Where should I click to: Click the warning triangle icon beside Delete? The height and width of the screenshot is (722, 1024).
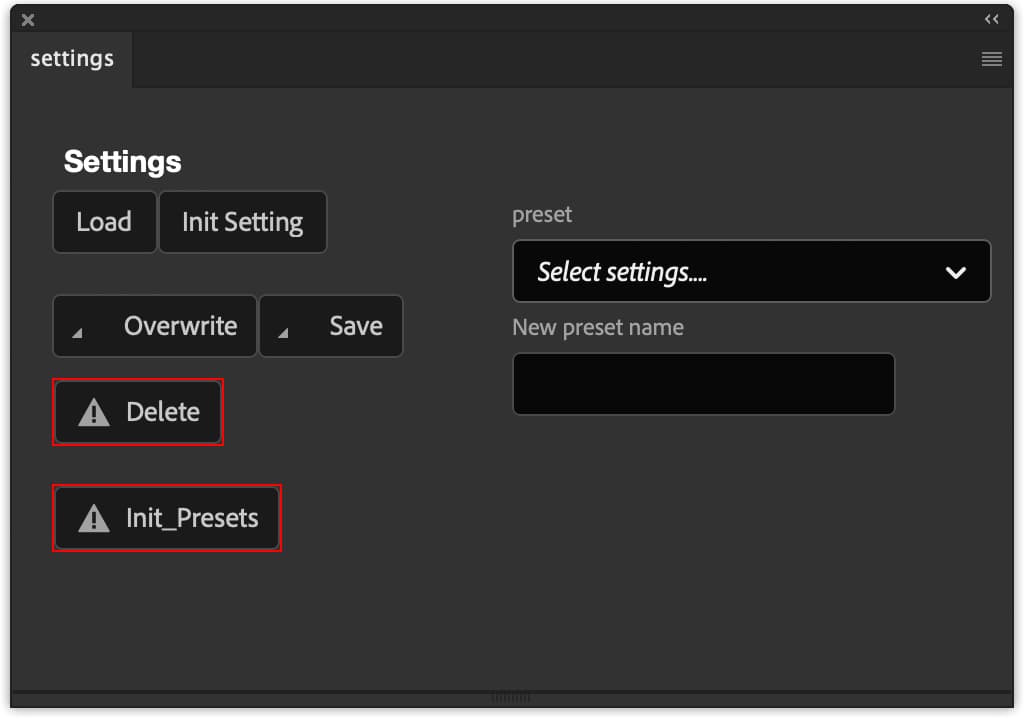tap(94, 412)
